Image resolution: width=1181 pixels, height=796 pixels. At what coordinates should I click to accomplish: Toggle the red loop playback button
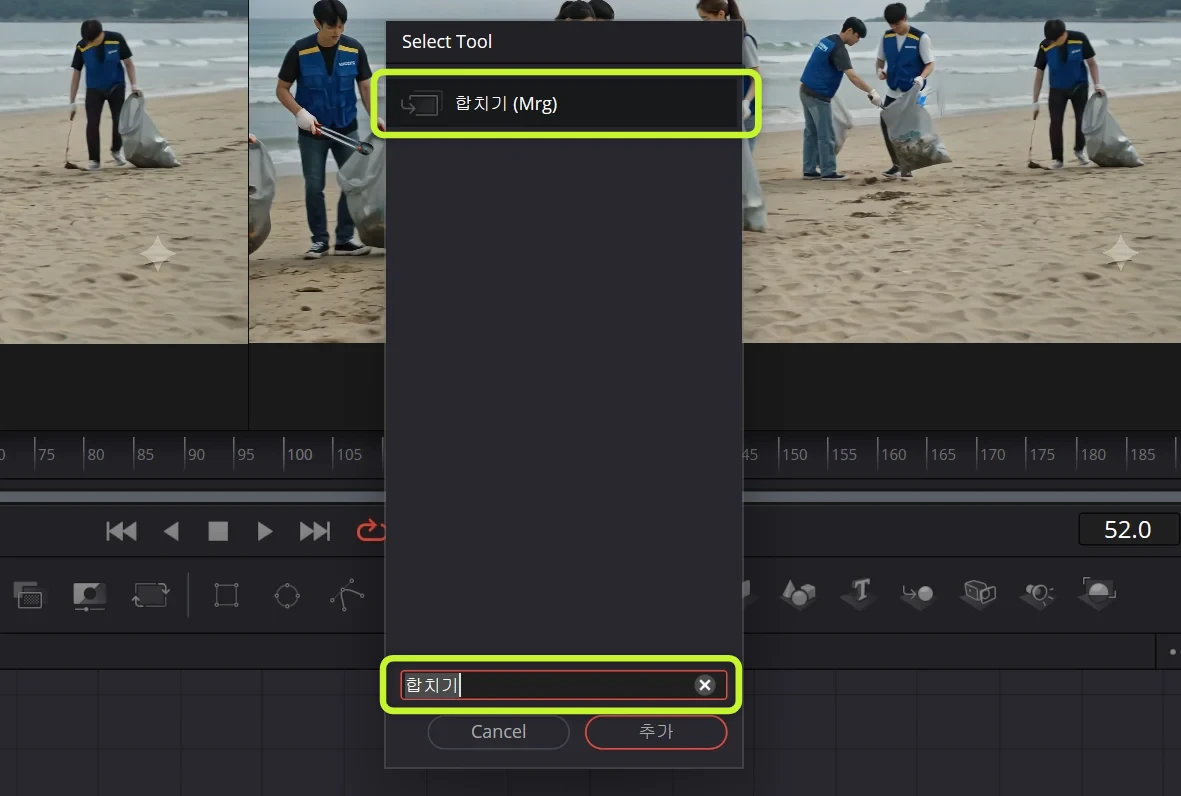[x=371, y=531]
